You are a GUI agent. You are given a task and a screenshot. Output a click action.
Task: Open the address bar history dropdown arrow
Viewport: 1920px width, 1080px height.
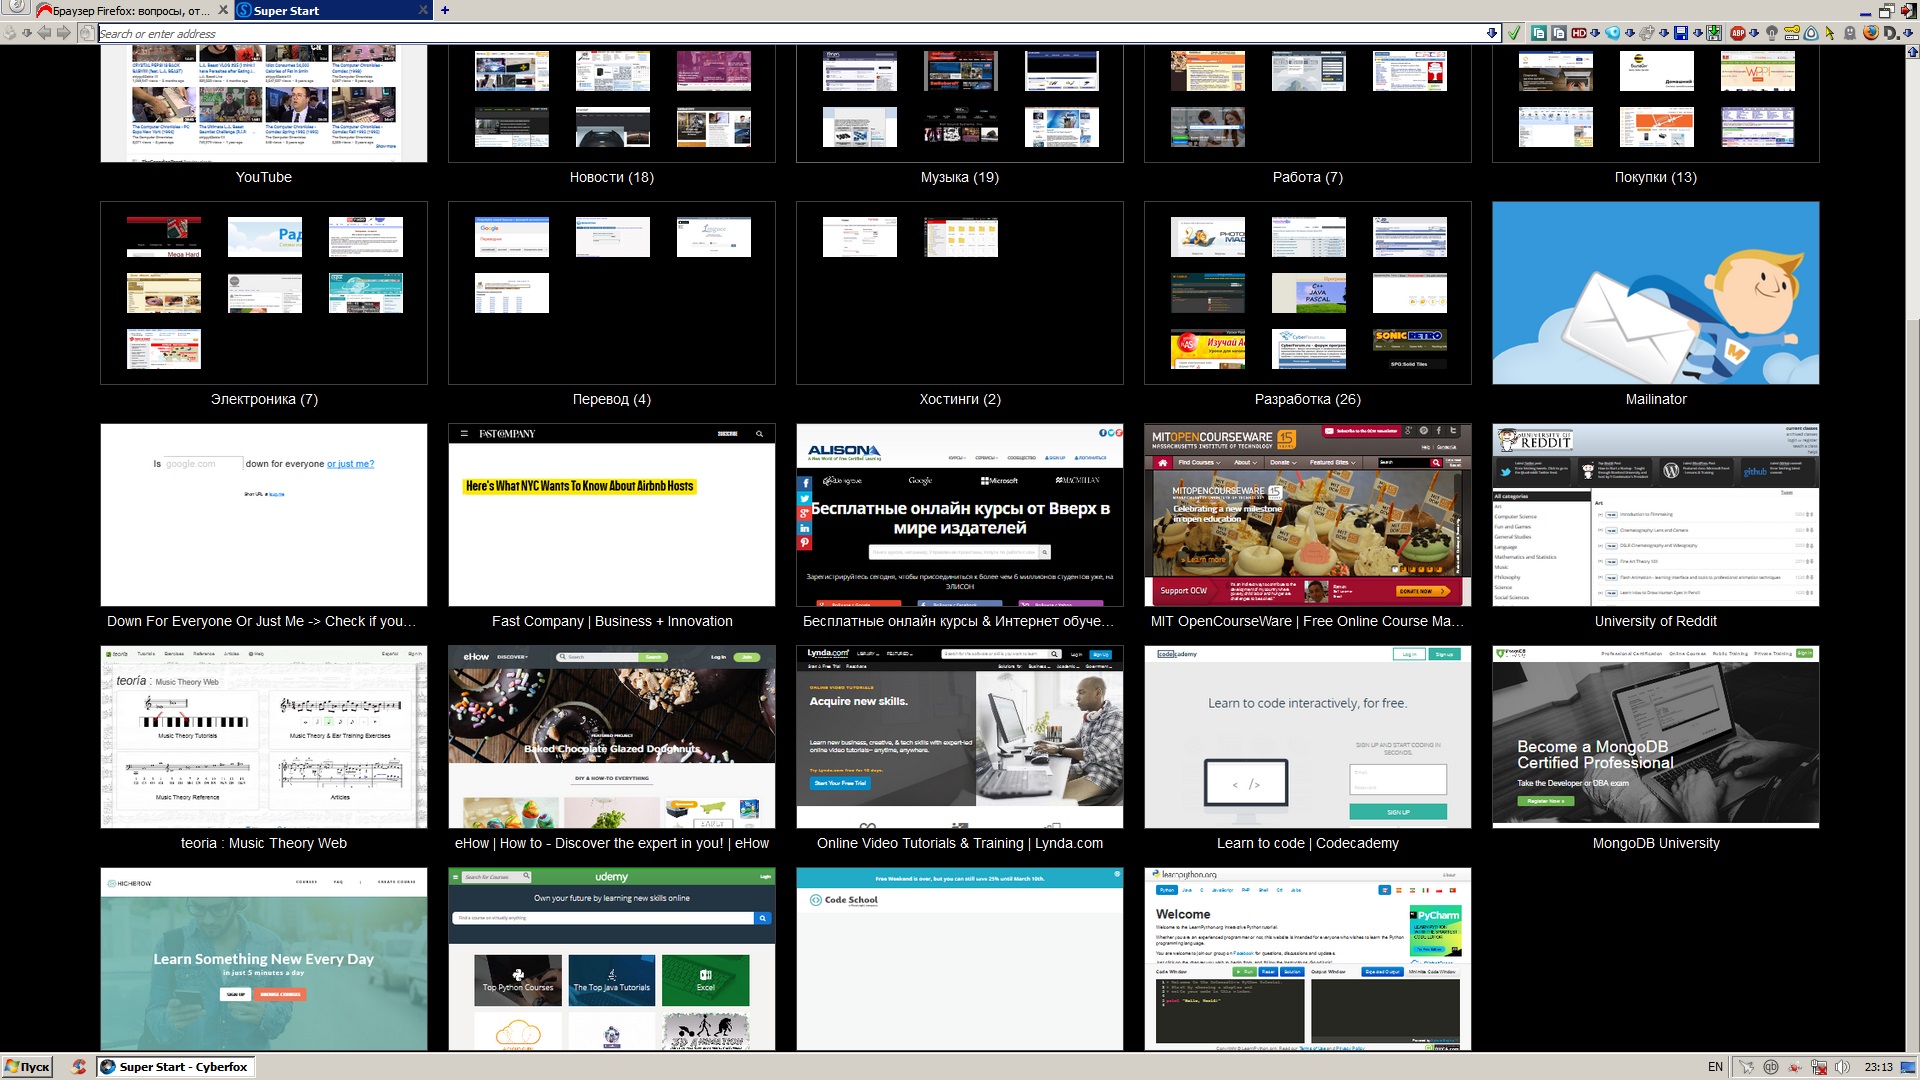(x=1492, y=33)
